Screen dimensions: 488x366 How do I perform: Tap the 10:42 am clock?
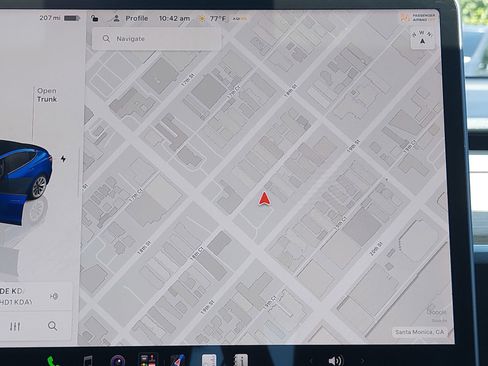174,18
